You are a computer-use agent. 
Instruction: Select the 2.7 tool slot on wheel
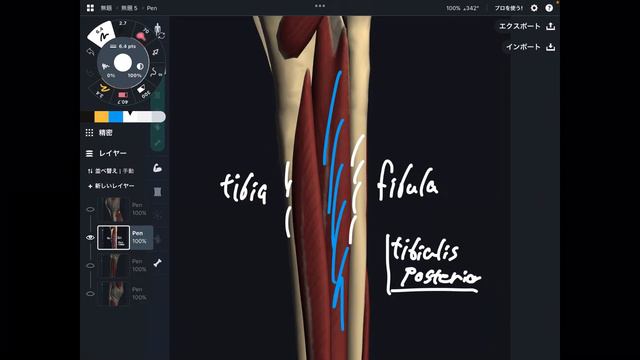(x=123, y=24)
